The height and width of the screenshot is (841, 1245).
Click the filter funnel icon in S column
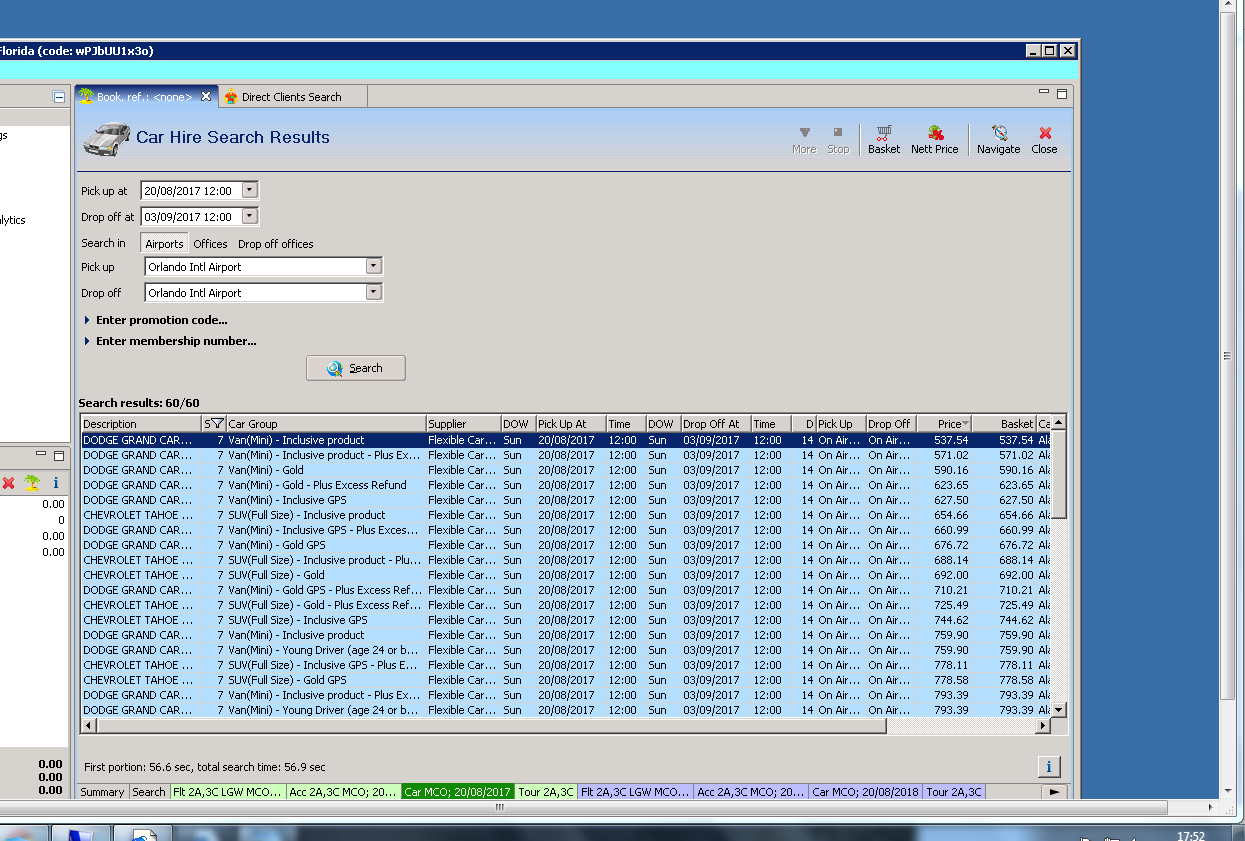pyautogui.click(x=217, y=424)
